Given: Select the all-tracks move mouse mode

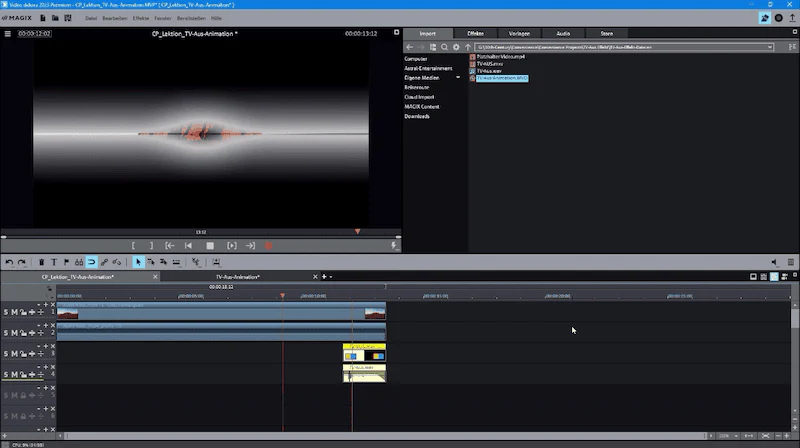Looking at the screenshot, I should (163, 262).
